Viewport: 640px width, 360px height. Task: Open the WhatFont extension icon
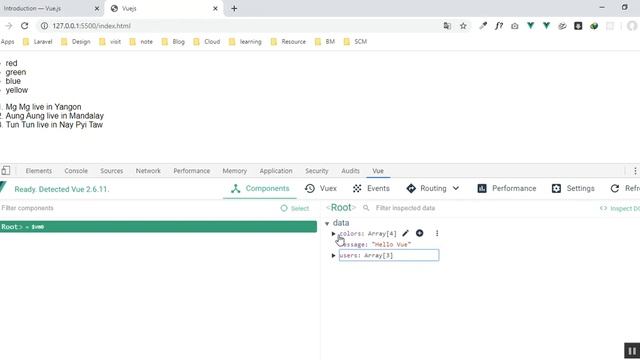point(499,26)
